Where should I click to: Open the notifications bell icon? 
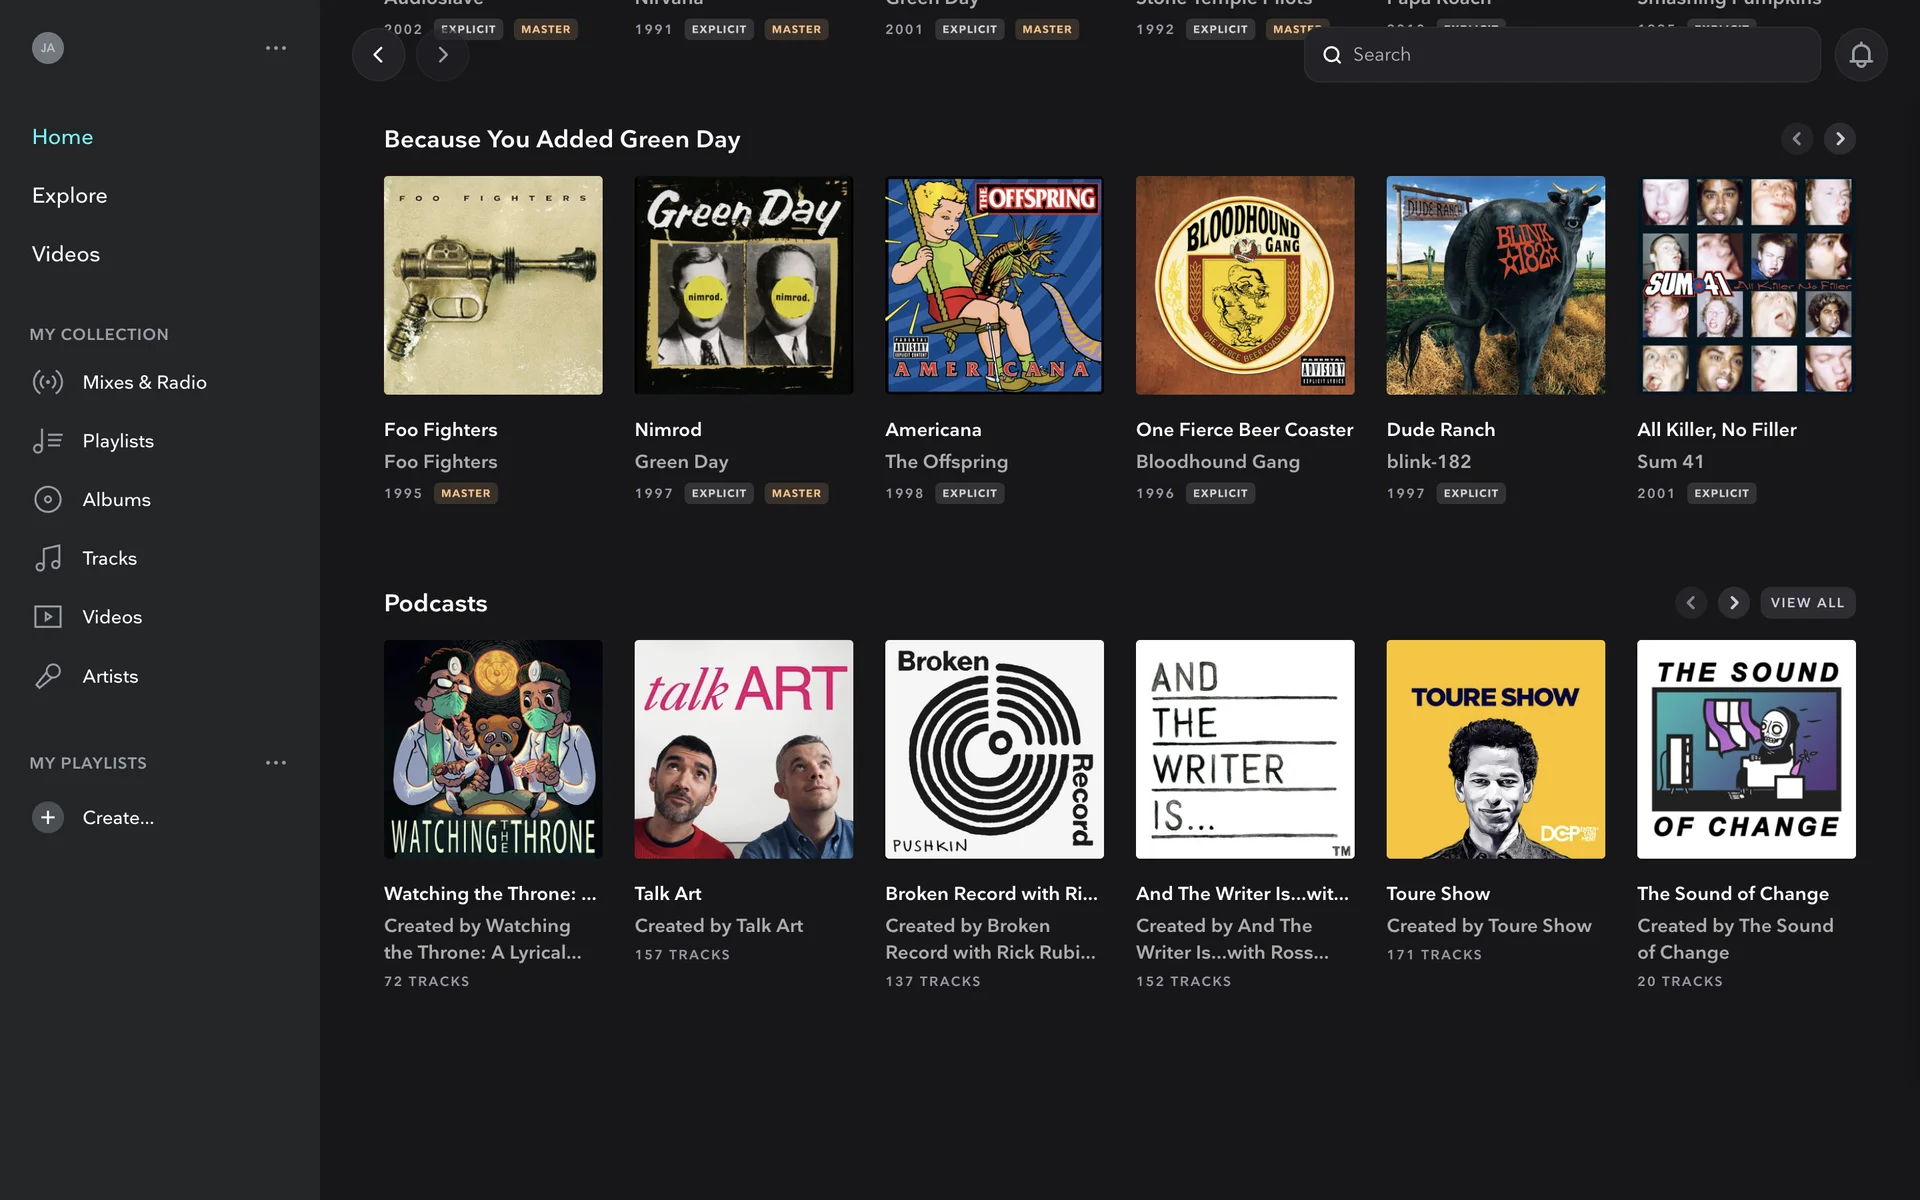1860,55
